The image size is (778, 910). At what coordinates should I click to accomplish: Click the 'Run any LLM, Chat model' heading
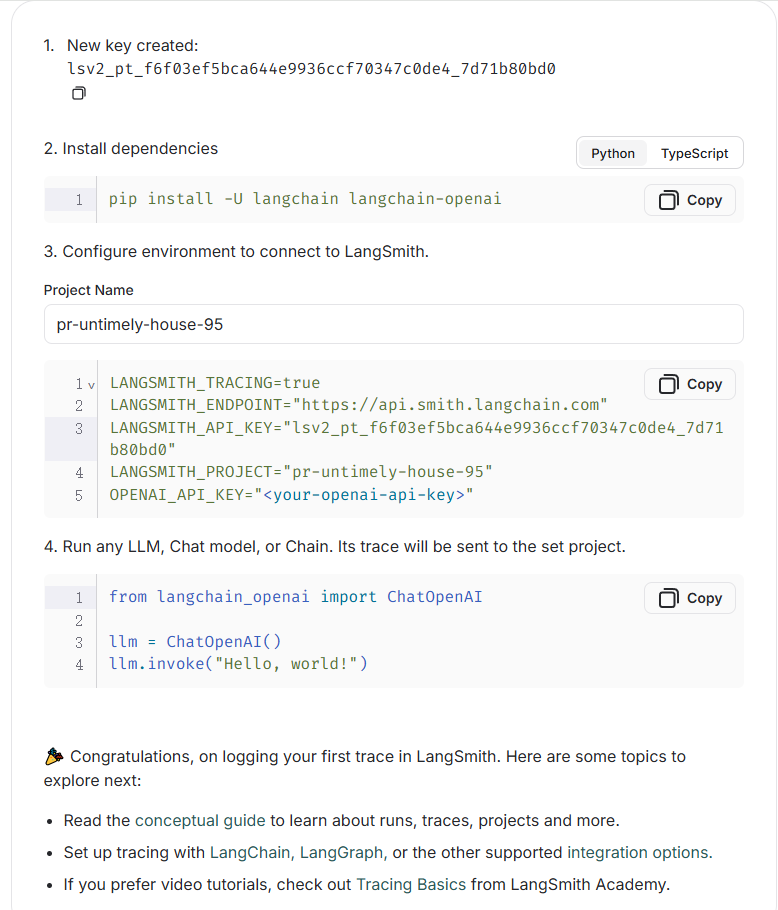click(x=335, y=547)
